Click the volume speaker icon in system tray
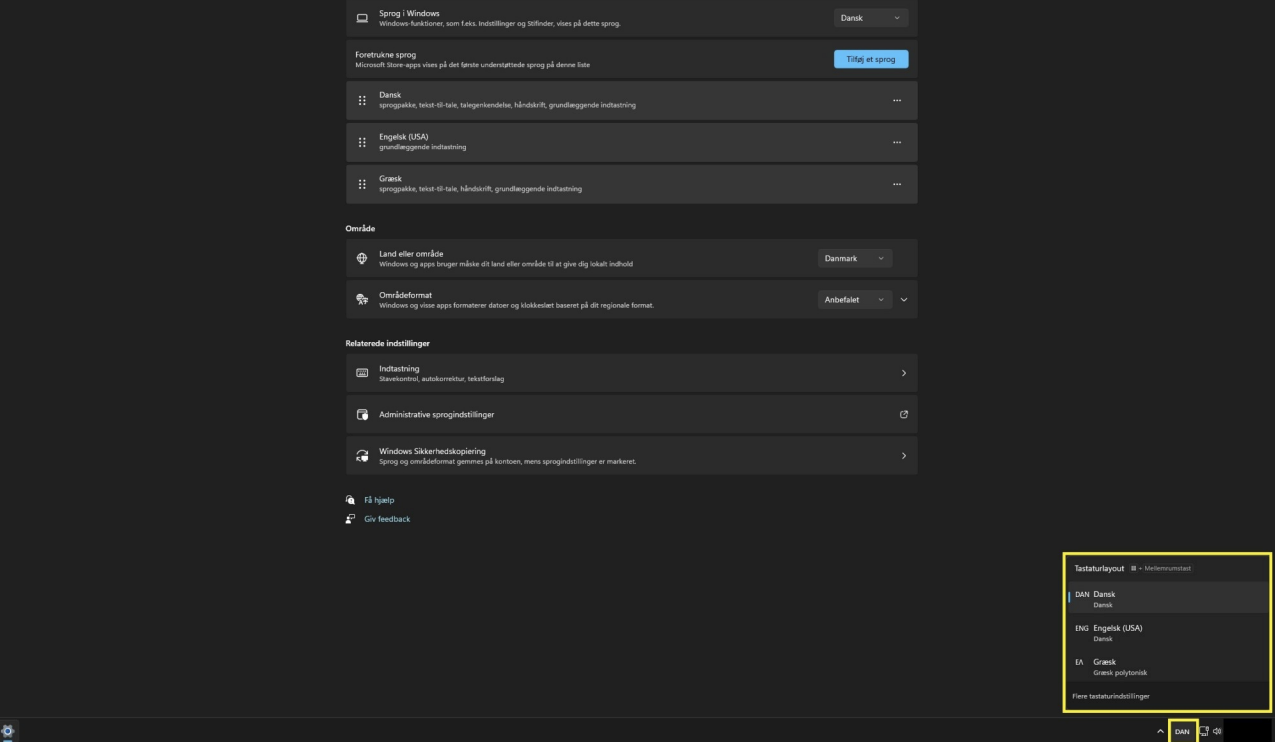1275x742 pixels. click(x=1217, y=731)
